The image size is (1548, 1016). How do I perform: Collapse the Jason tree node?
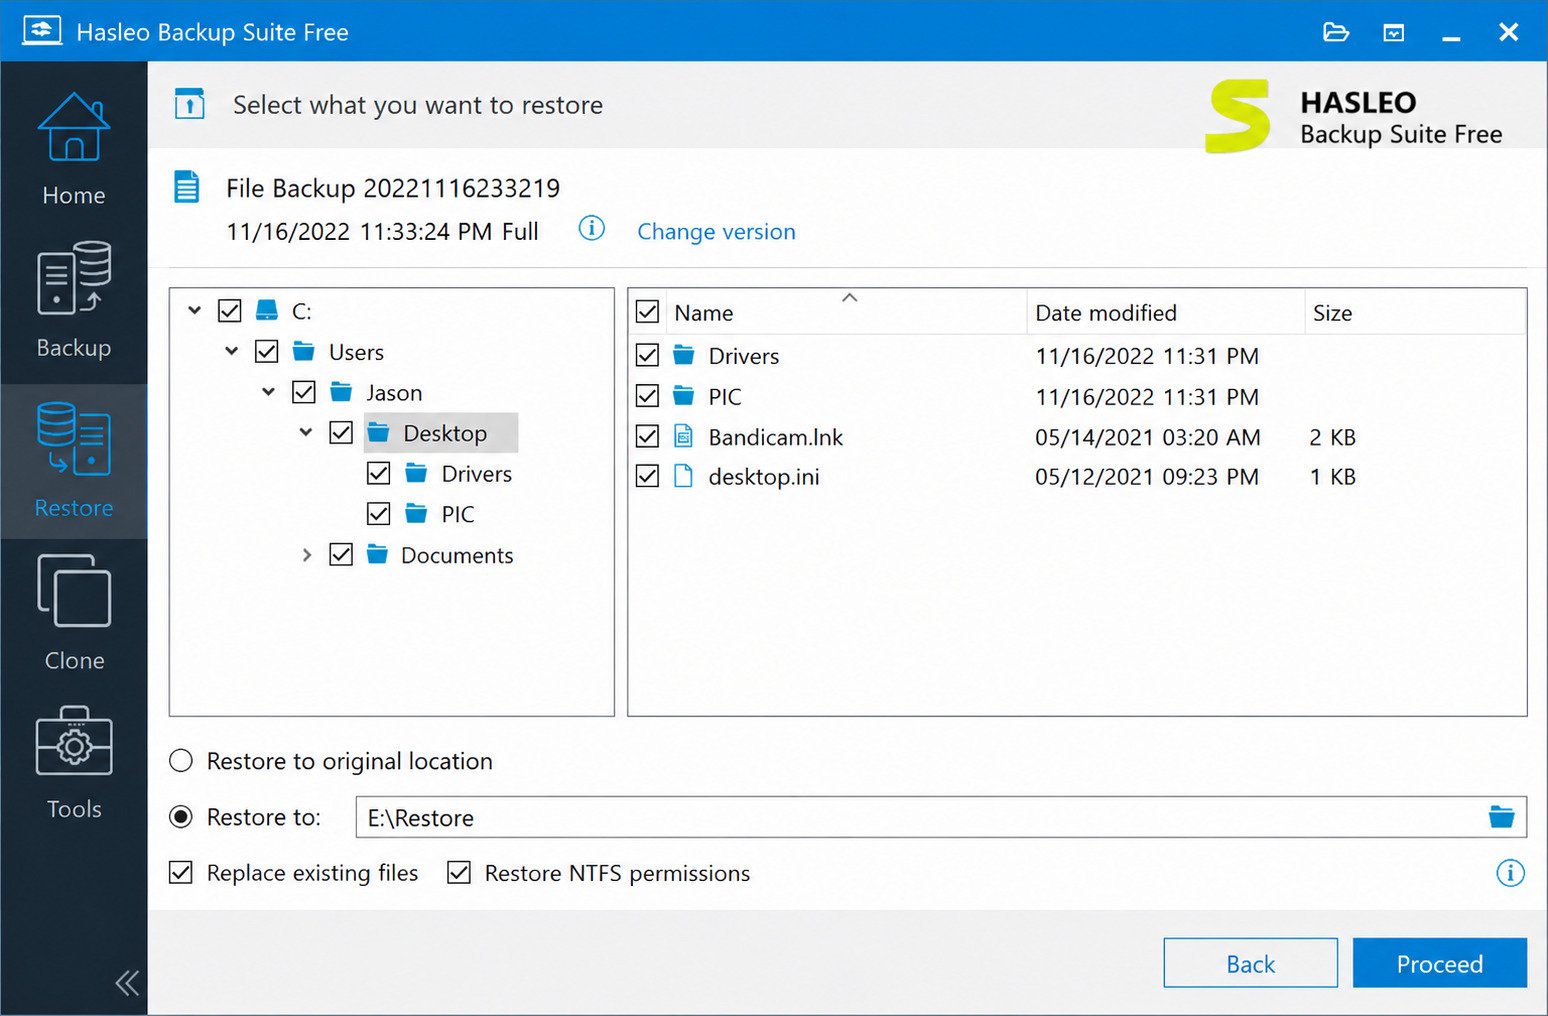269,392
